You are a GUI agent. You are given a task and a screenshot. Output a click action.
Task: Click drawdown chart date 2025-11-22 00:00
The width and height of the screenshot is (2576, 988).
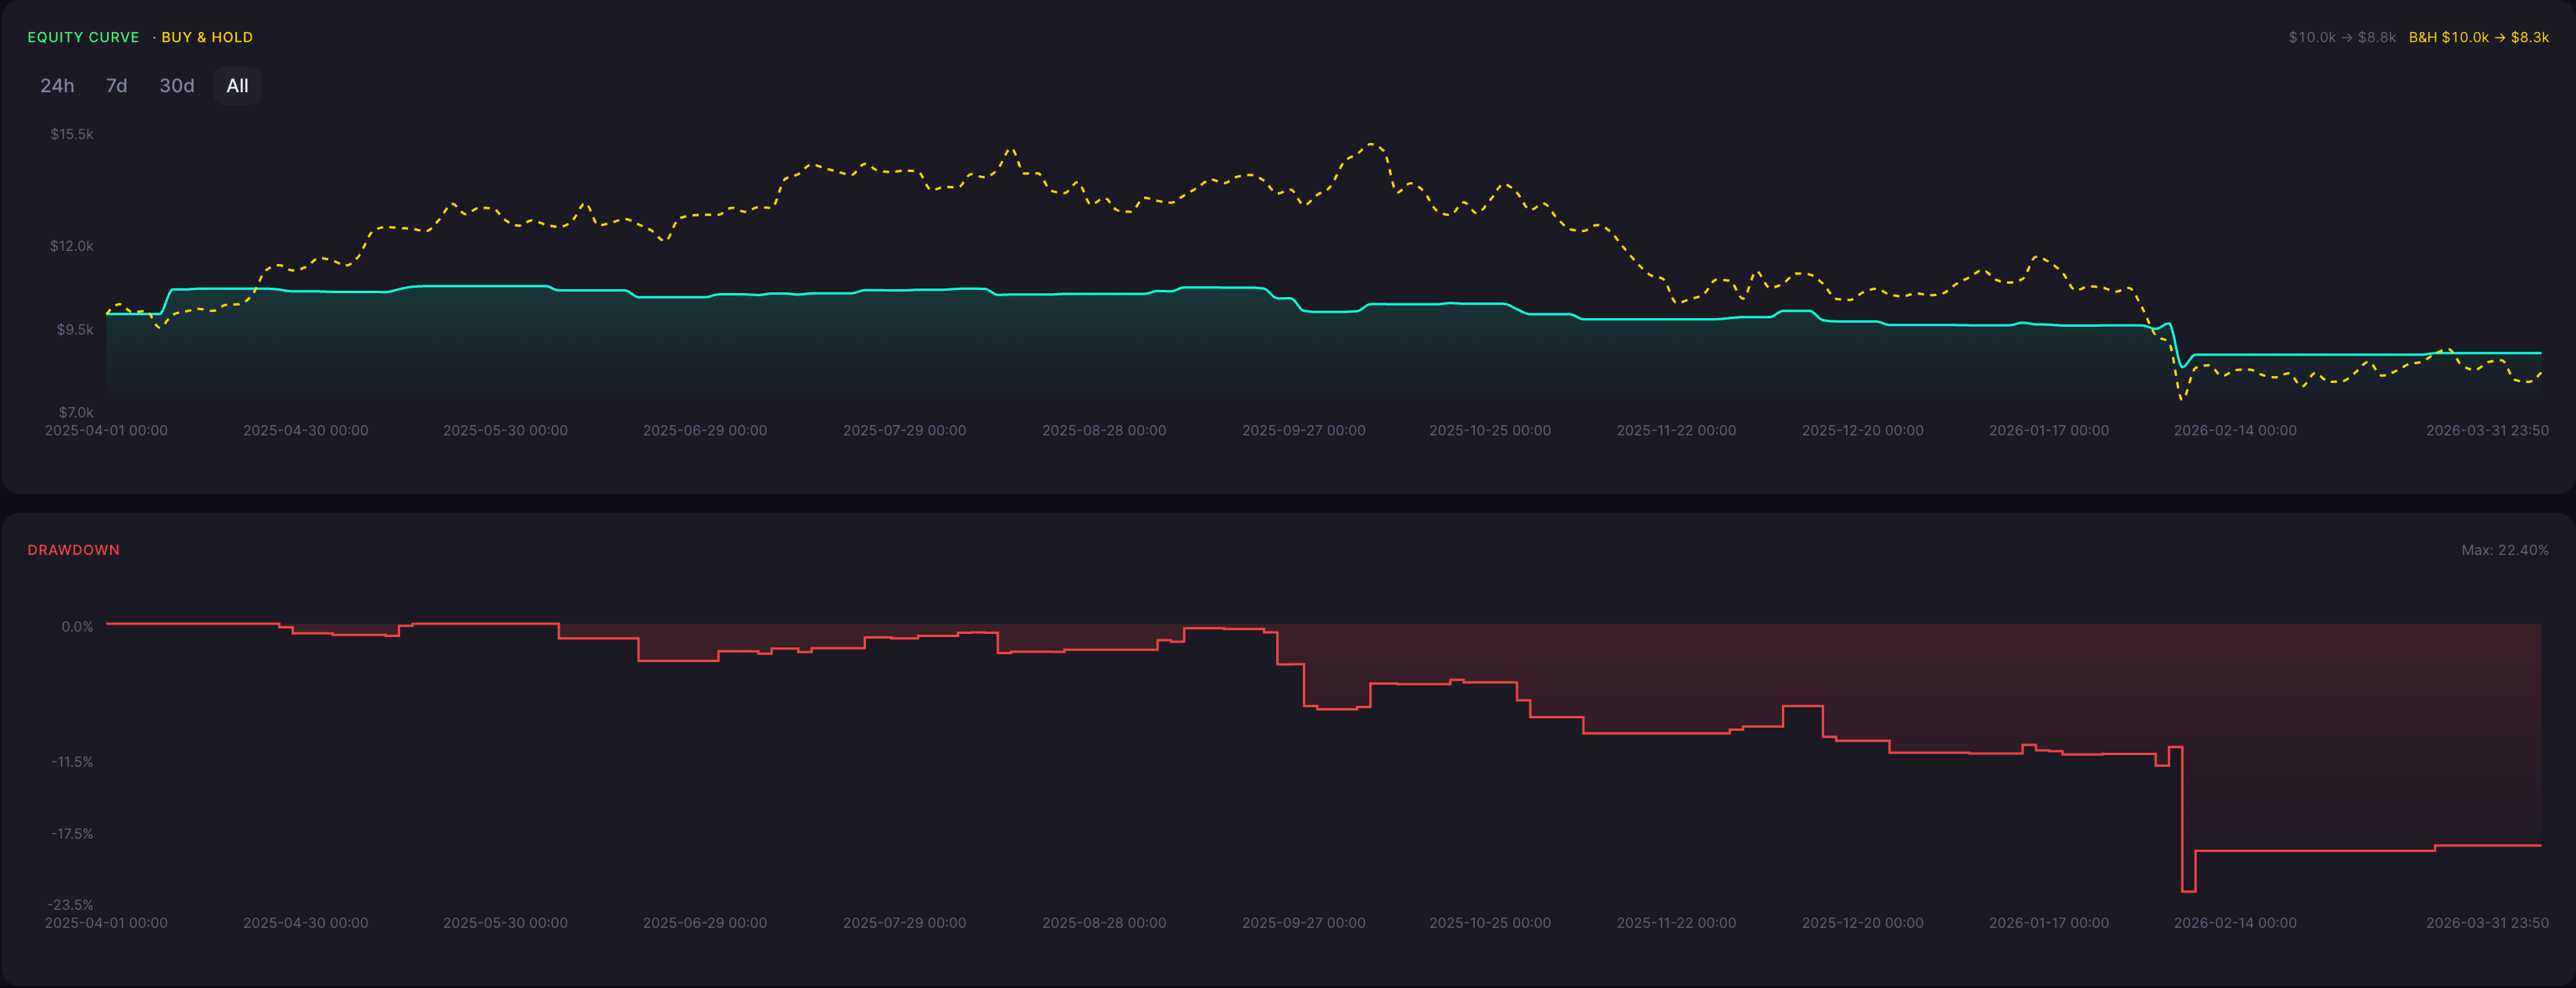tap(1676, 923)
